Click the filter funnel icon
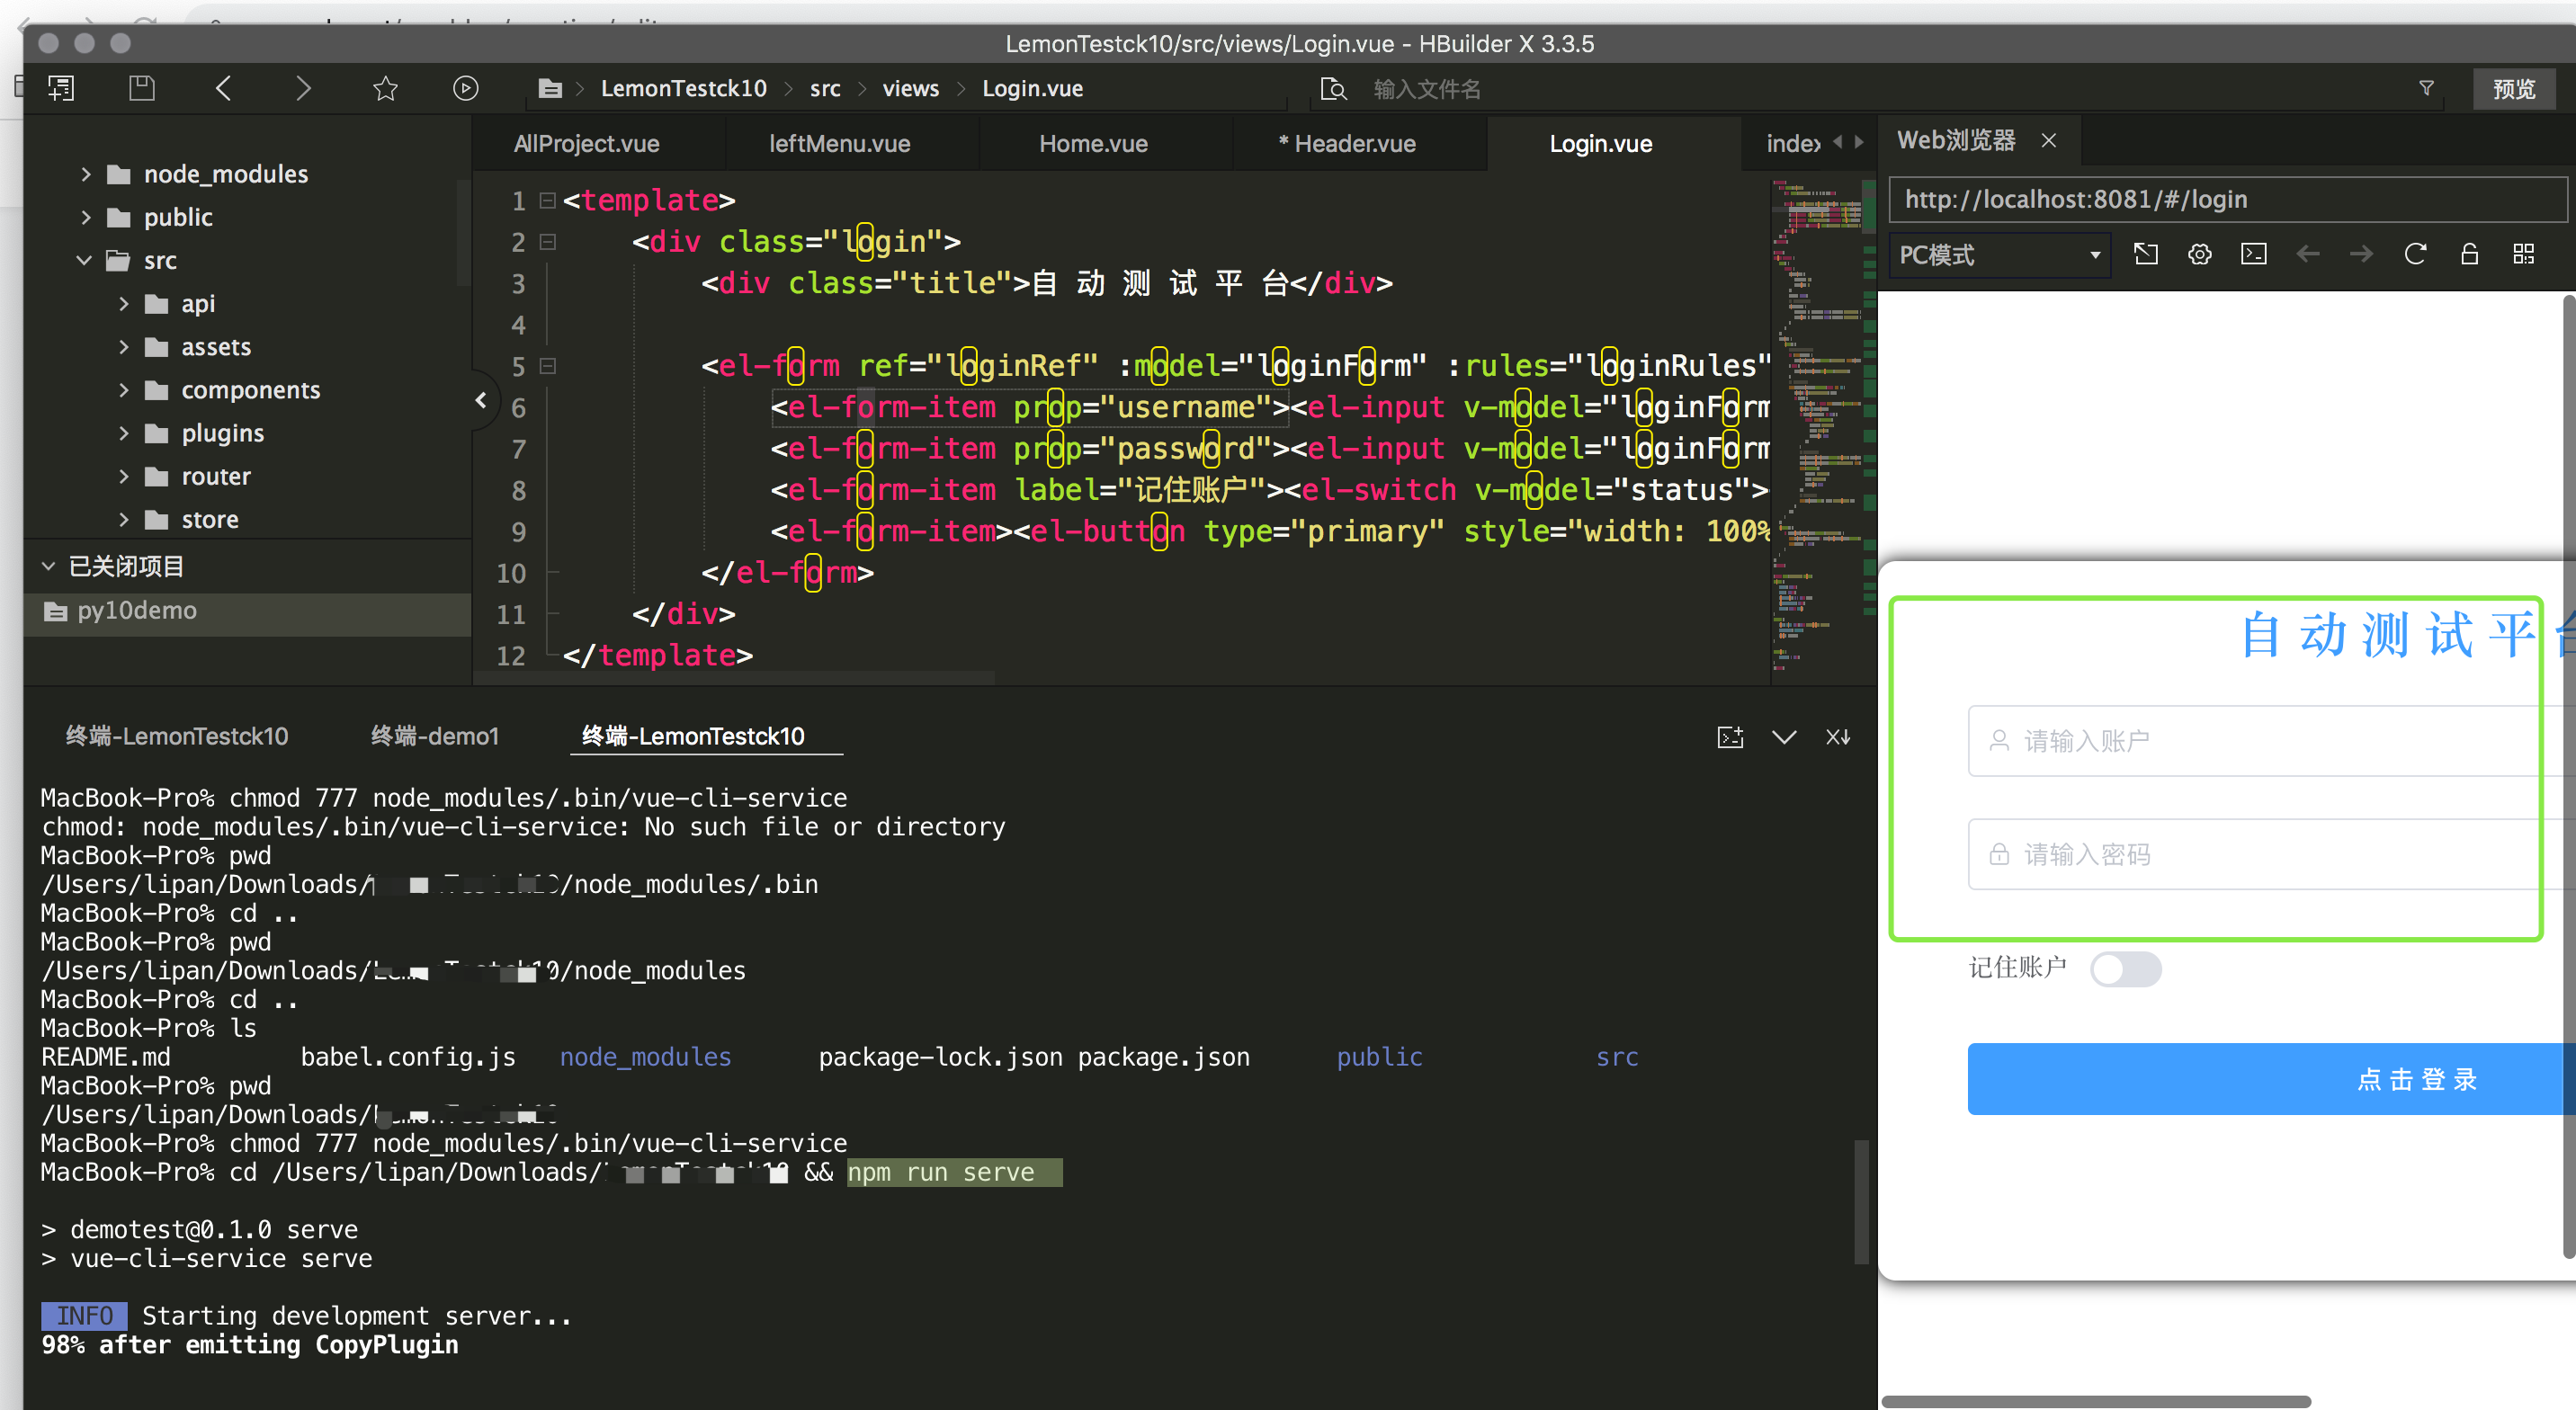This screenshot has width=2576, height=1410. pos(2426,88)
